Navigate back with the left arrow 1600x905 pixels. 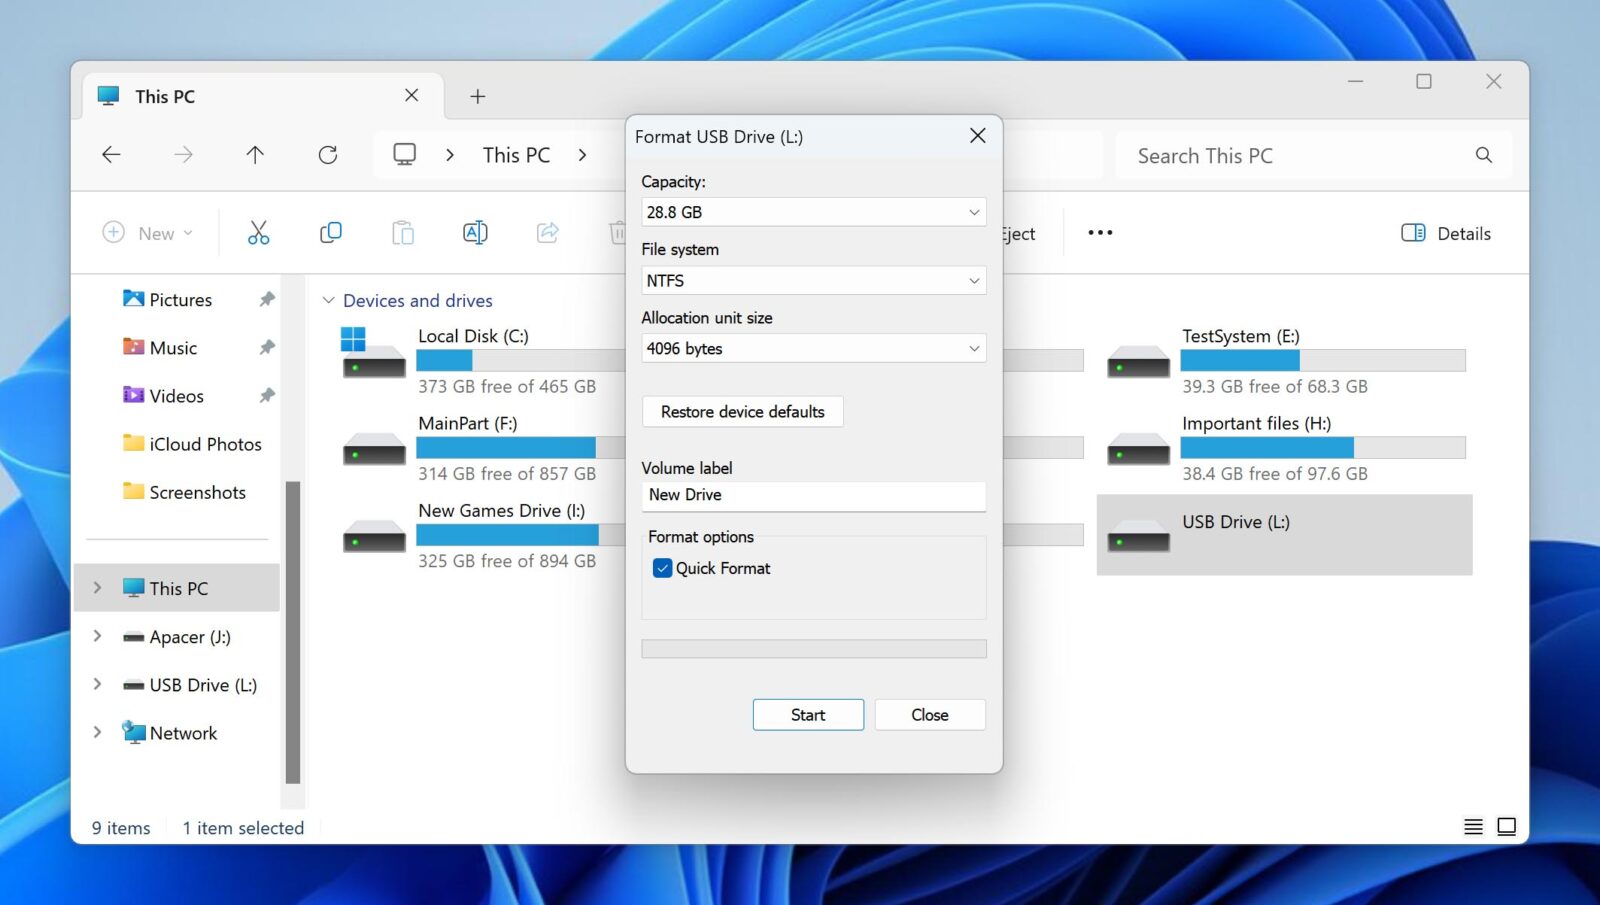pyautogui.click(x=111, y=155)
